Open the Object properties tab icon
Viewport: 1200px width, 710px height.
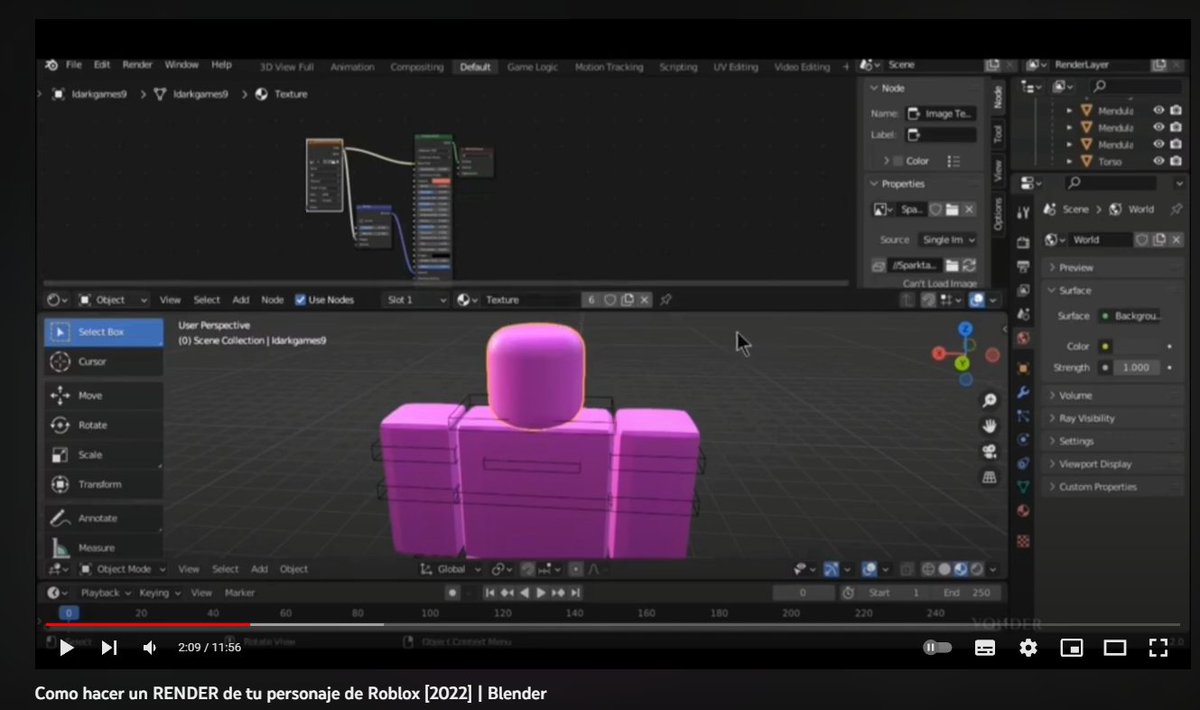coord(1023,368)
